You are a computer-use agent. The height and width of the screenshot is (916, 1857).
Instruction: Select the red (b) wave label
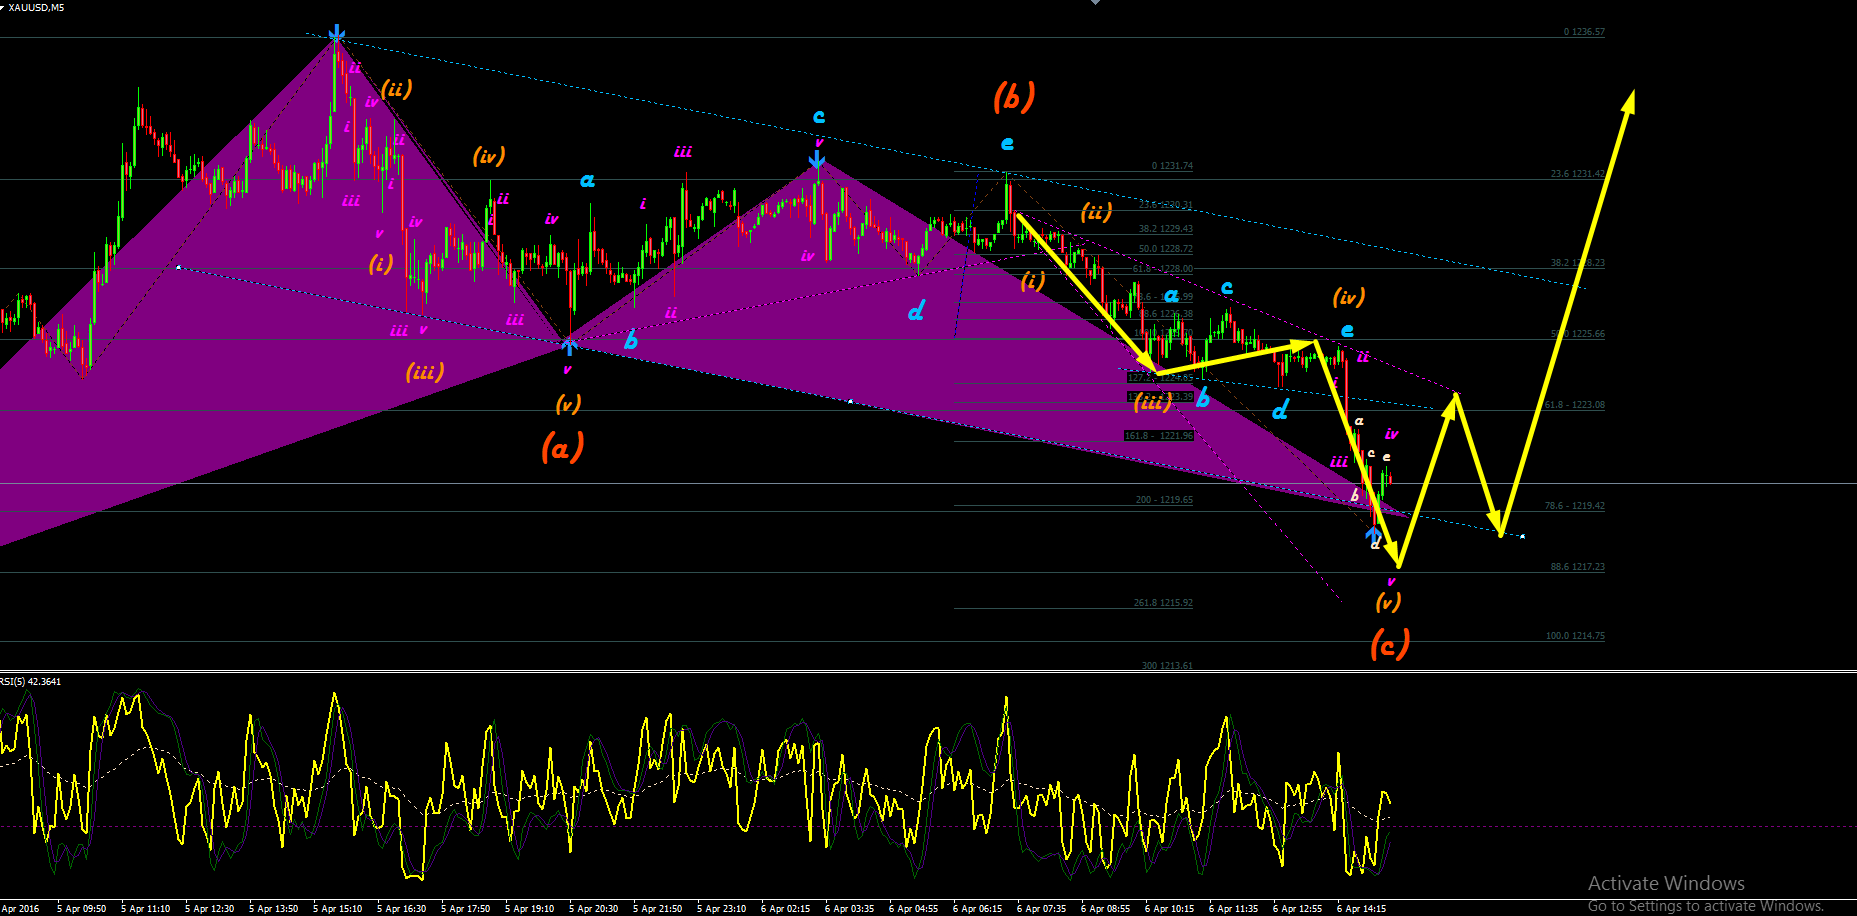click(x=1013, y=97)
